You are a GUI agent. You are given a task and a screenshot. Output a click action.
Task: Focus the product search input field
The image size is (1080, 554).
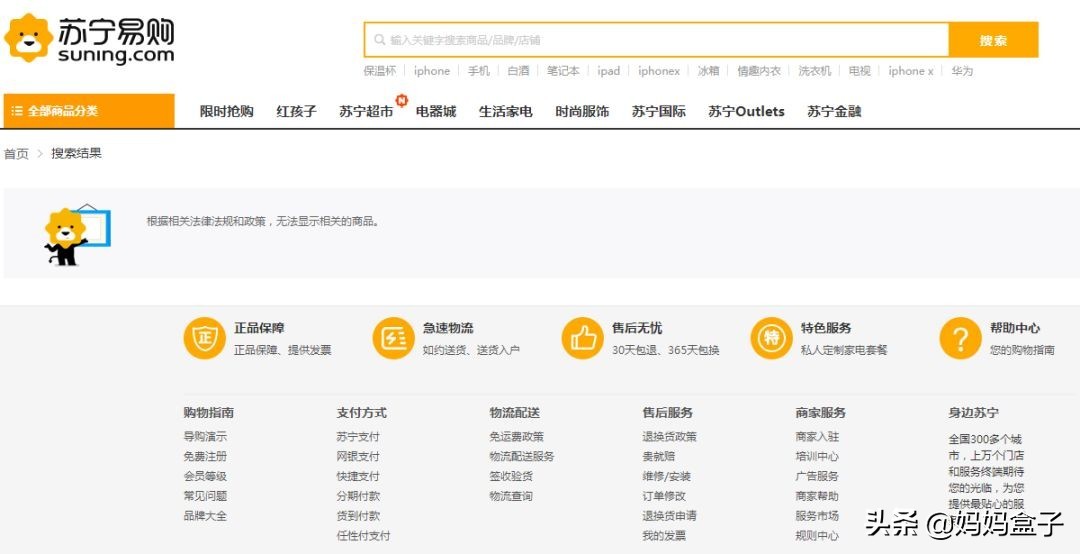pyautogui.click(x=660, y=40)
